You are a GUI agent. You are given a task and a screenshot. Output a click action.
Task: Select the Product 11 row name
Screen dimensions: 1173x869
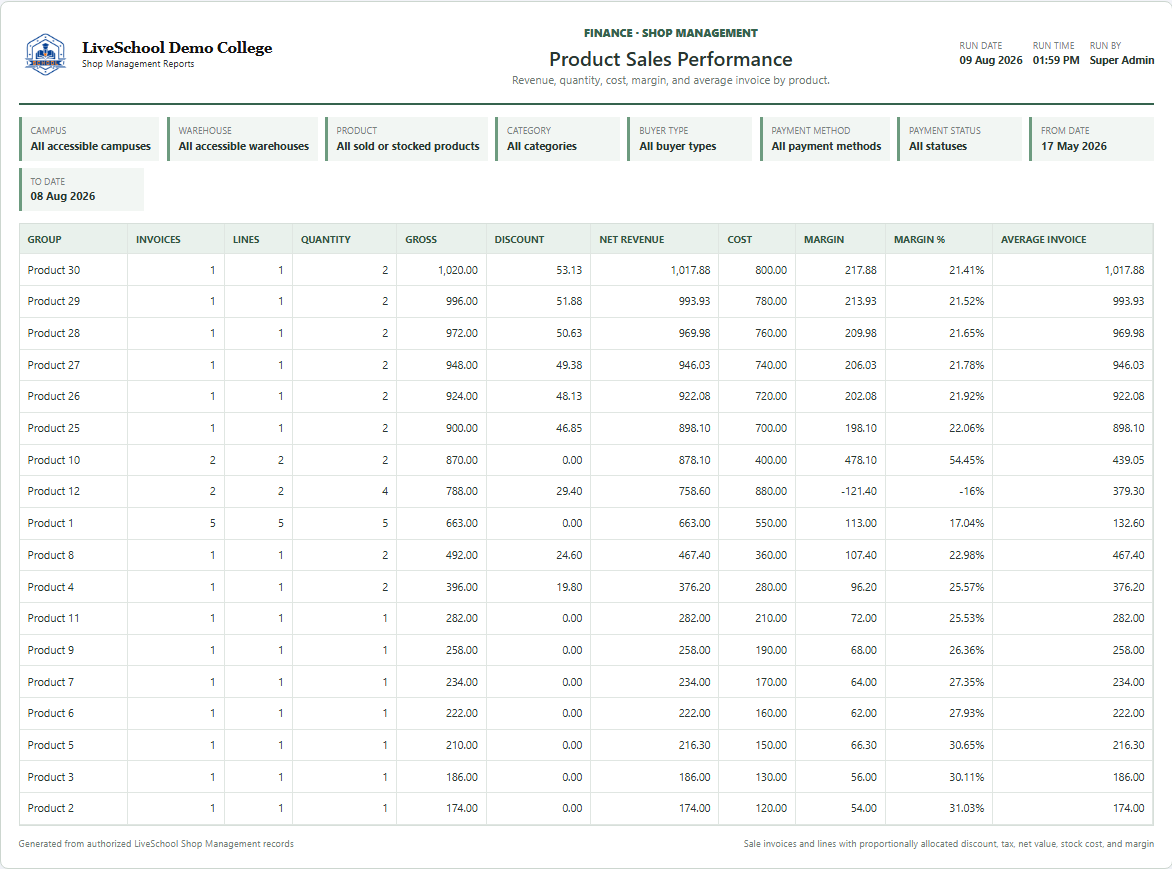tap(53, 618)
